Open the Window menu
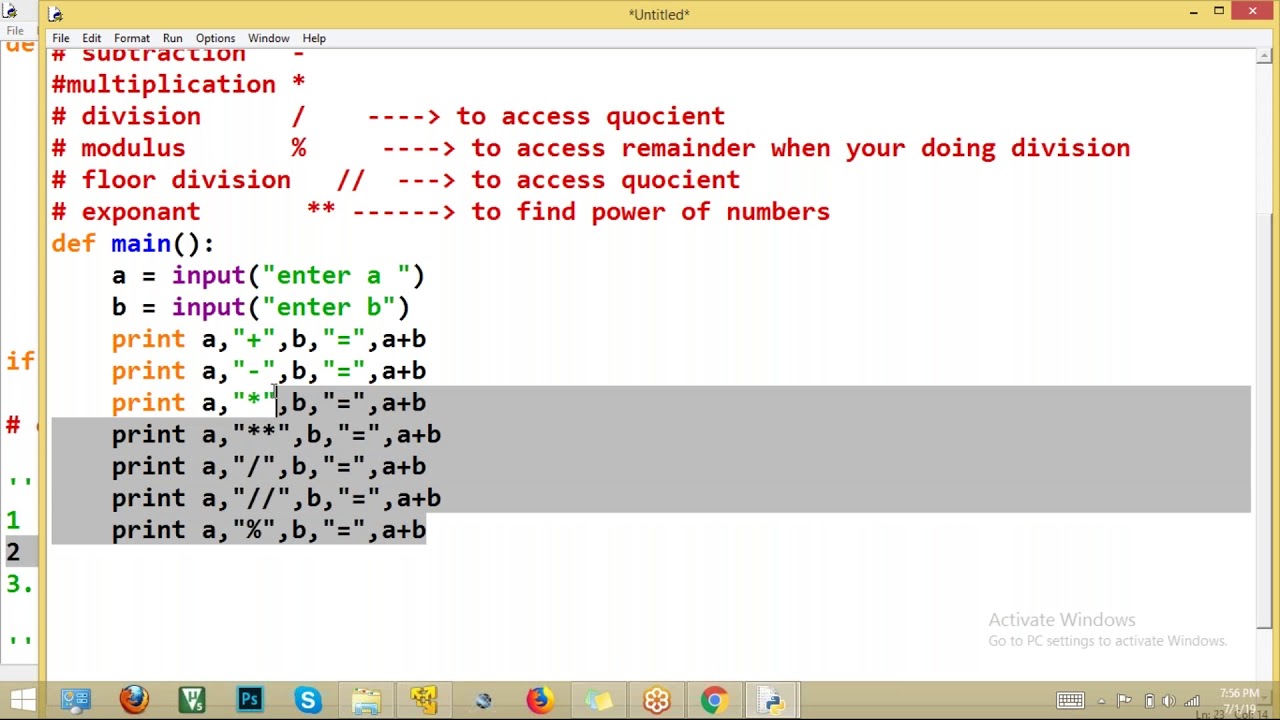The width and height of the screenshot is (1280, 720). (x=268, y=38)
